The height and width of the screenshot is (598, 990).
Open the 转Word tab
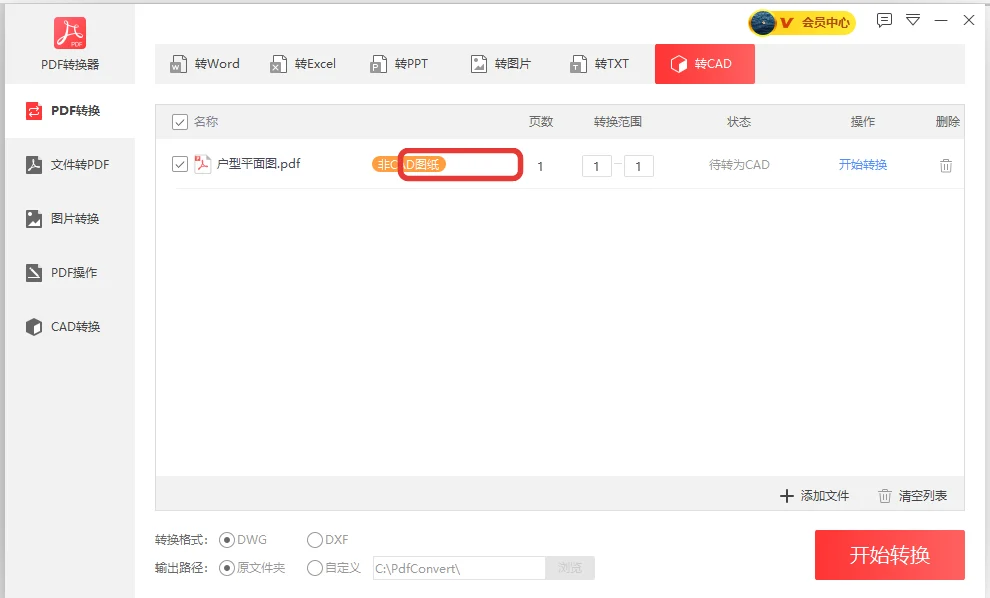pos(205,64)
